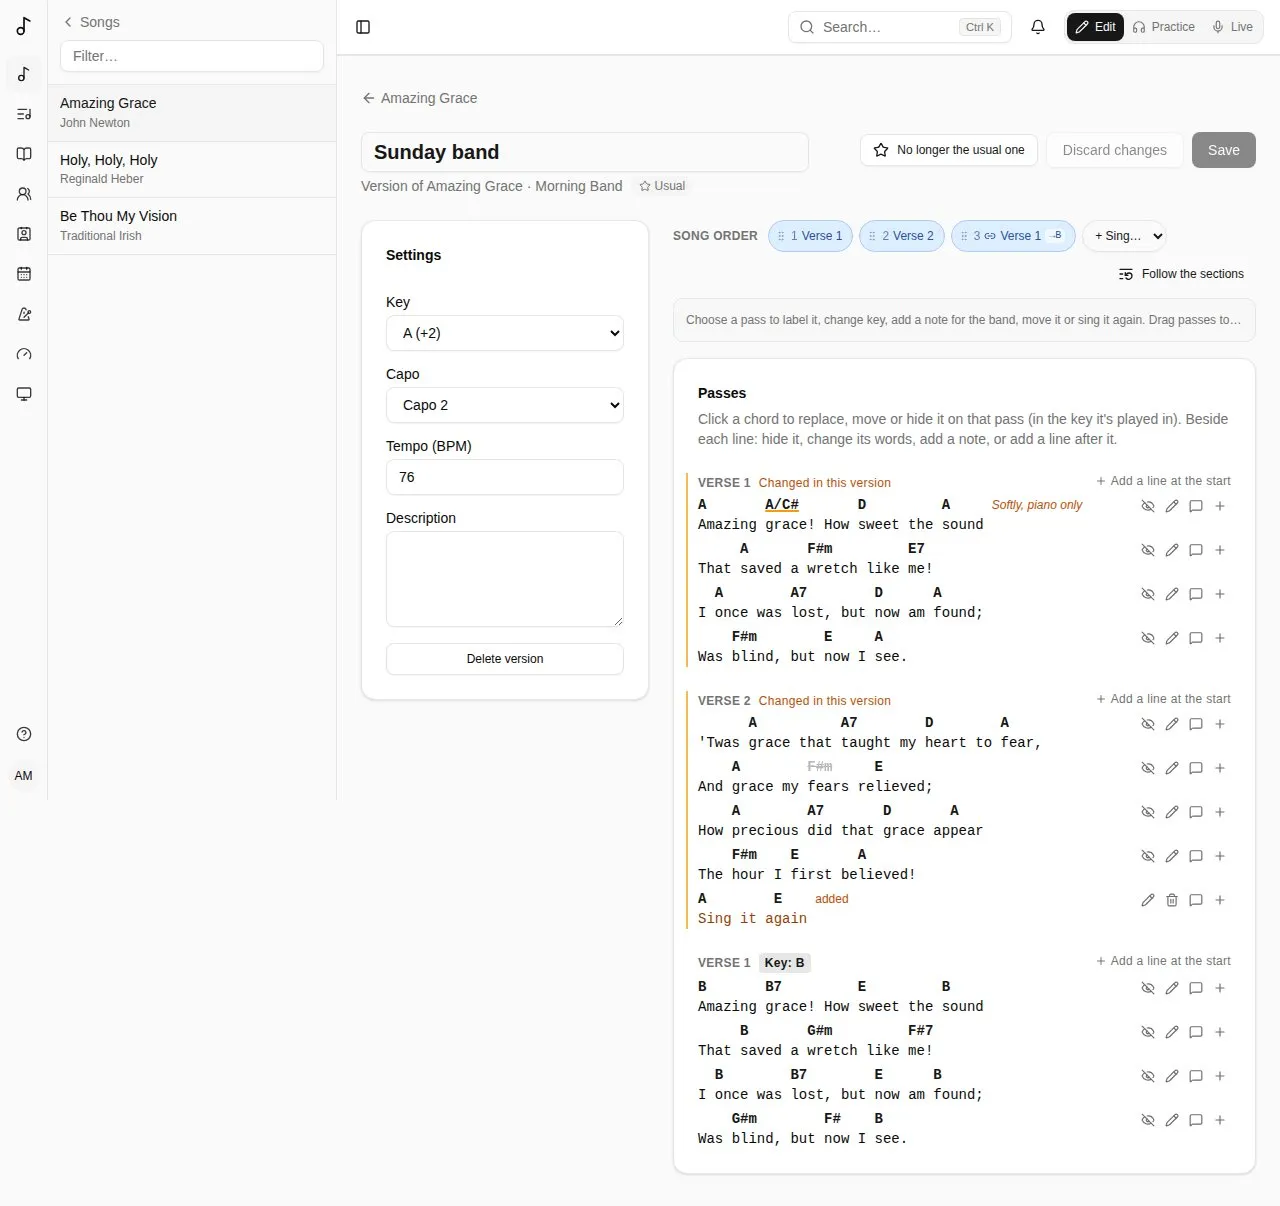Open the Capo dropdown showing Capo 2
Viewport: 1280px width, 1206px height.
coord(505,405)
